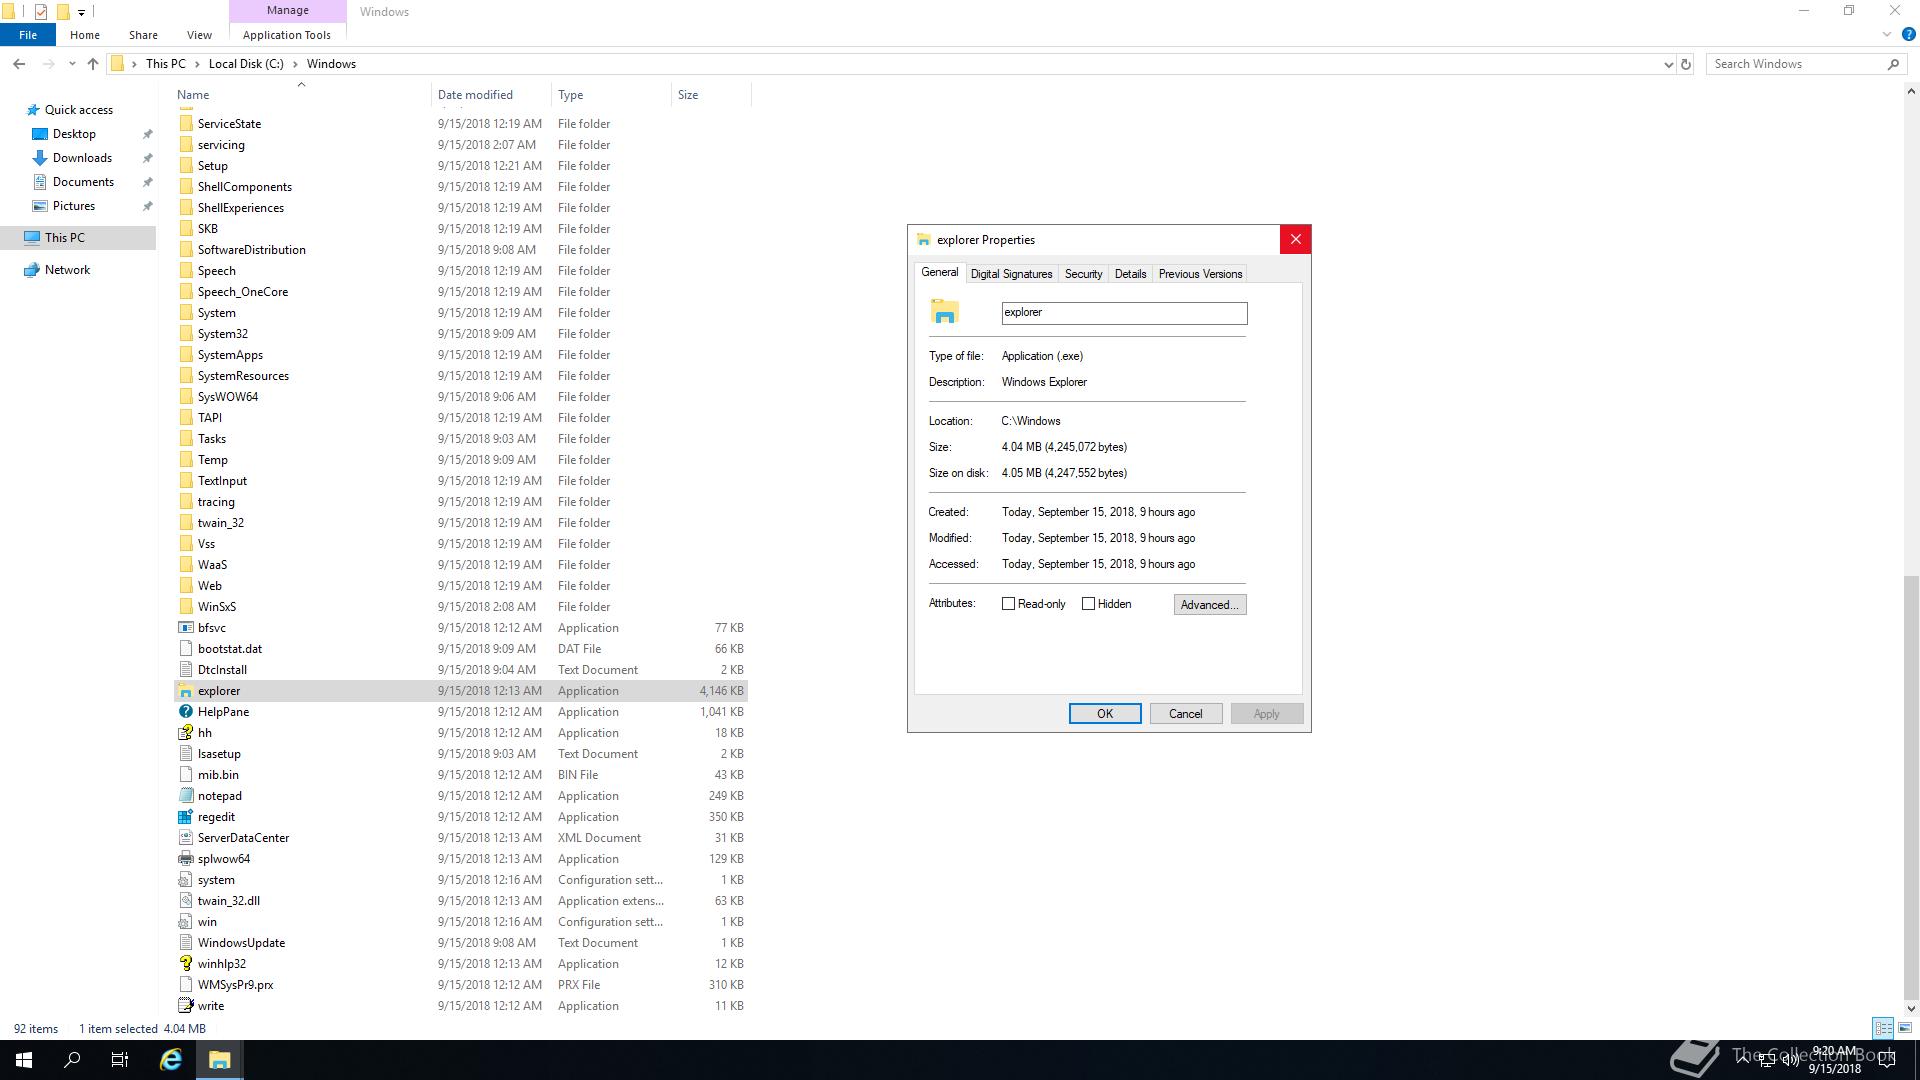Sort by the Name column header
Screen dimensions: 1920x1080
pyautogui.click(x=300, y=95)
